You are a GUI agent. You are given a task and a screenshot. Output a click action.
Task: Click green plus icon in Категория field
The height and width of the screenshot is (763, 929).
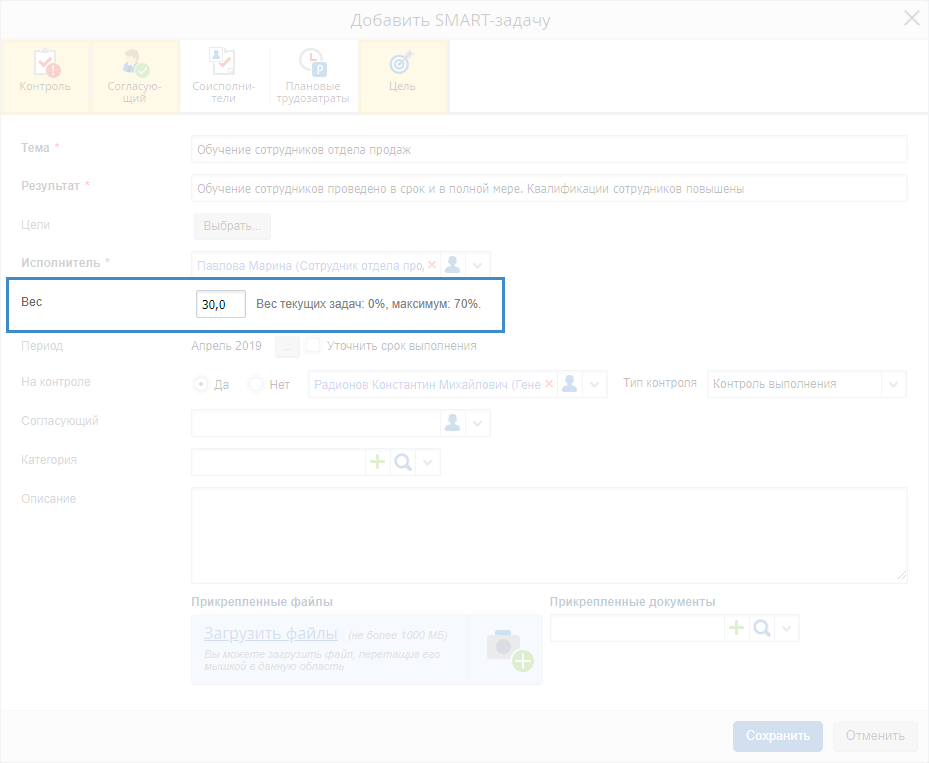(x=378, y=462)
